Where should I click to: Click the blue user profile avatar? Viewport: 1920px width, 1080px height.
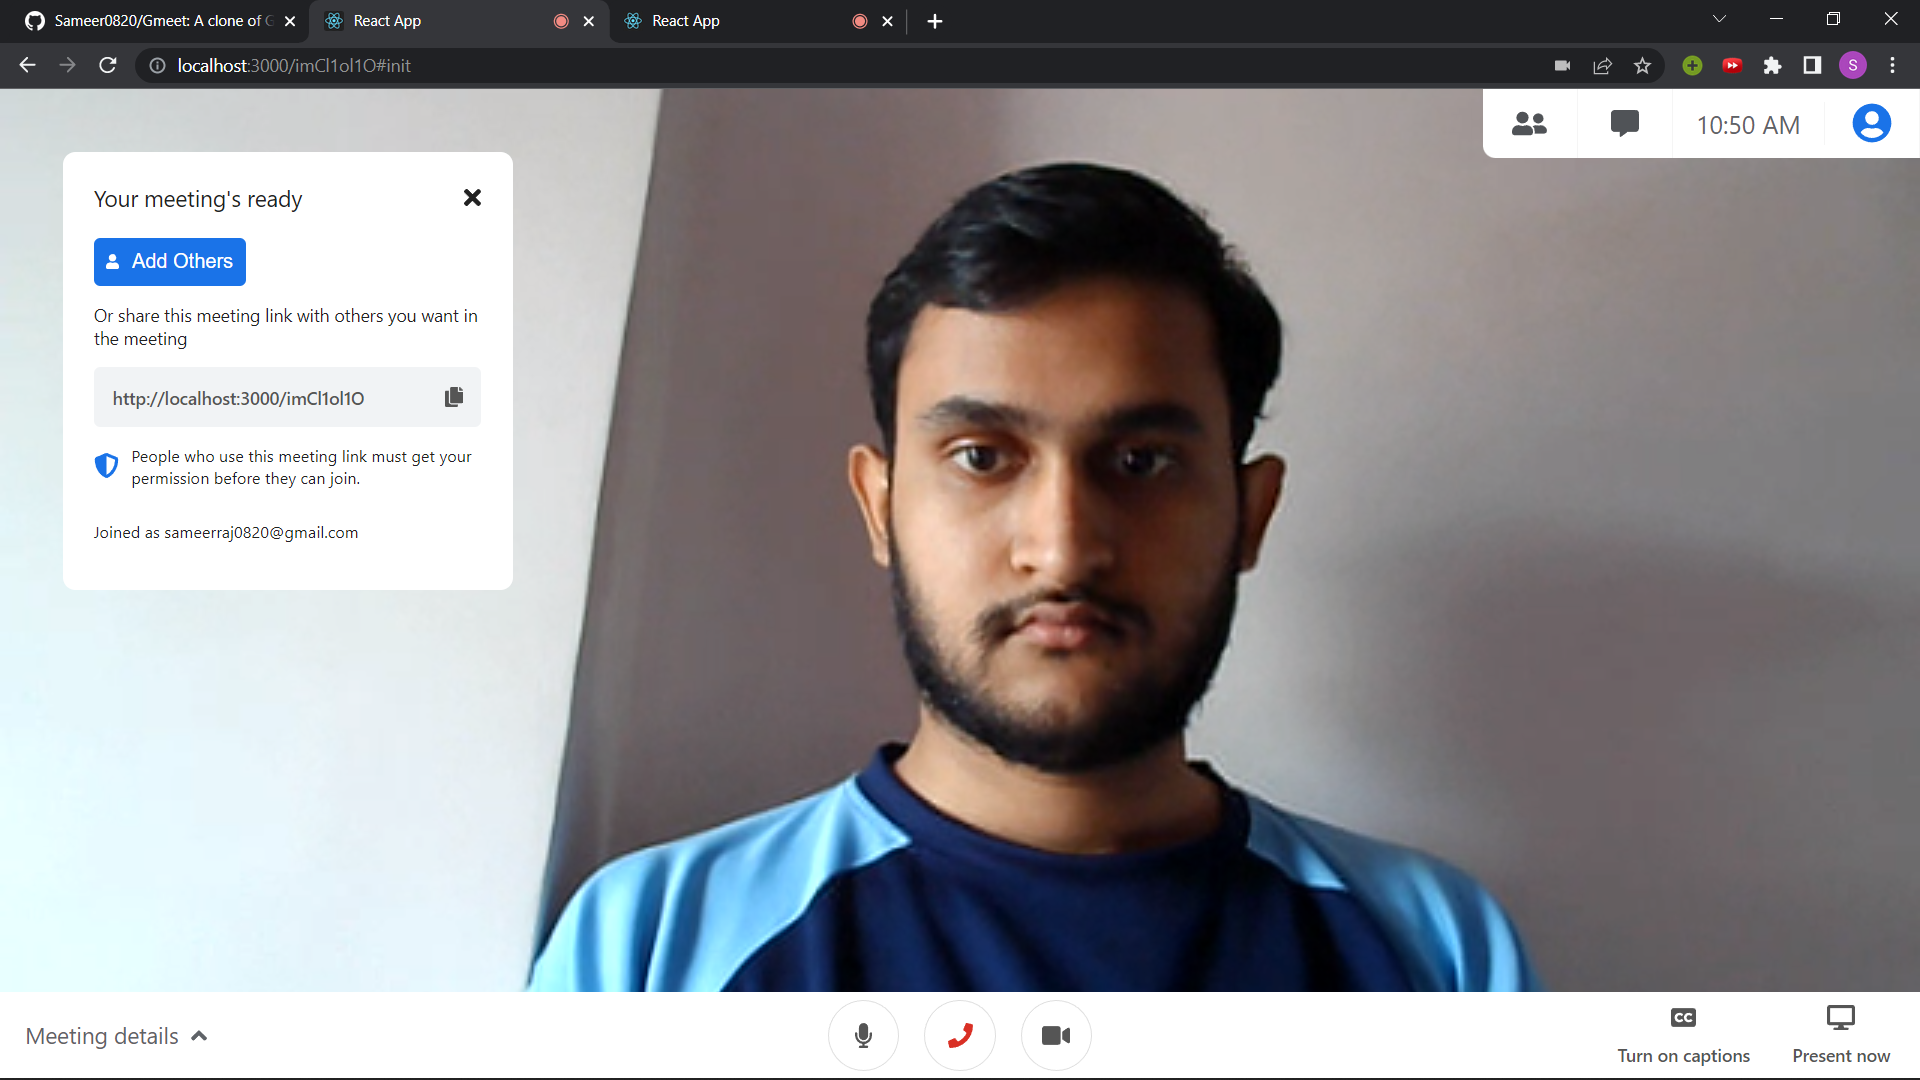tap(1871, 124)
